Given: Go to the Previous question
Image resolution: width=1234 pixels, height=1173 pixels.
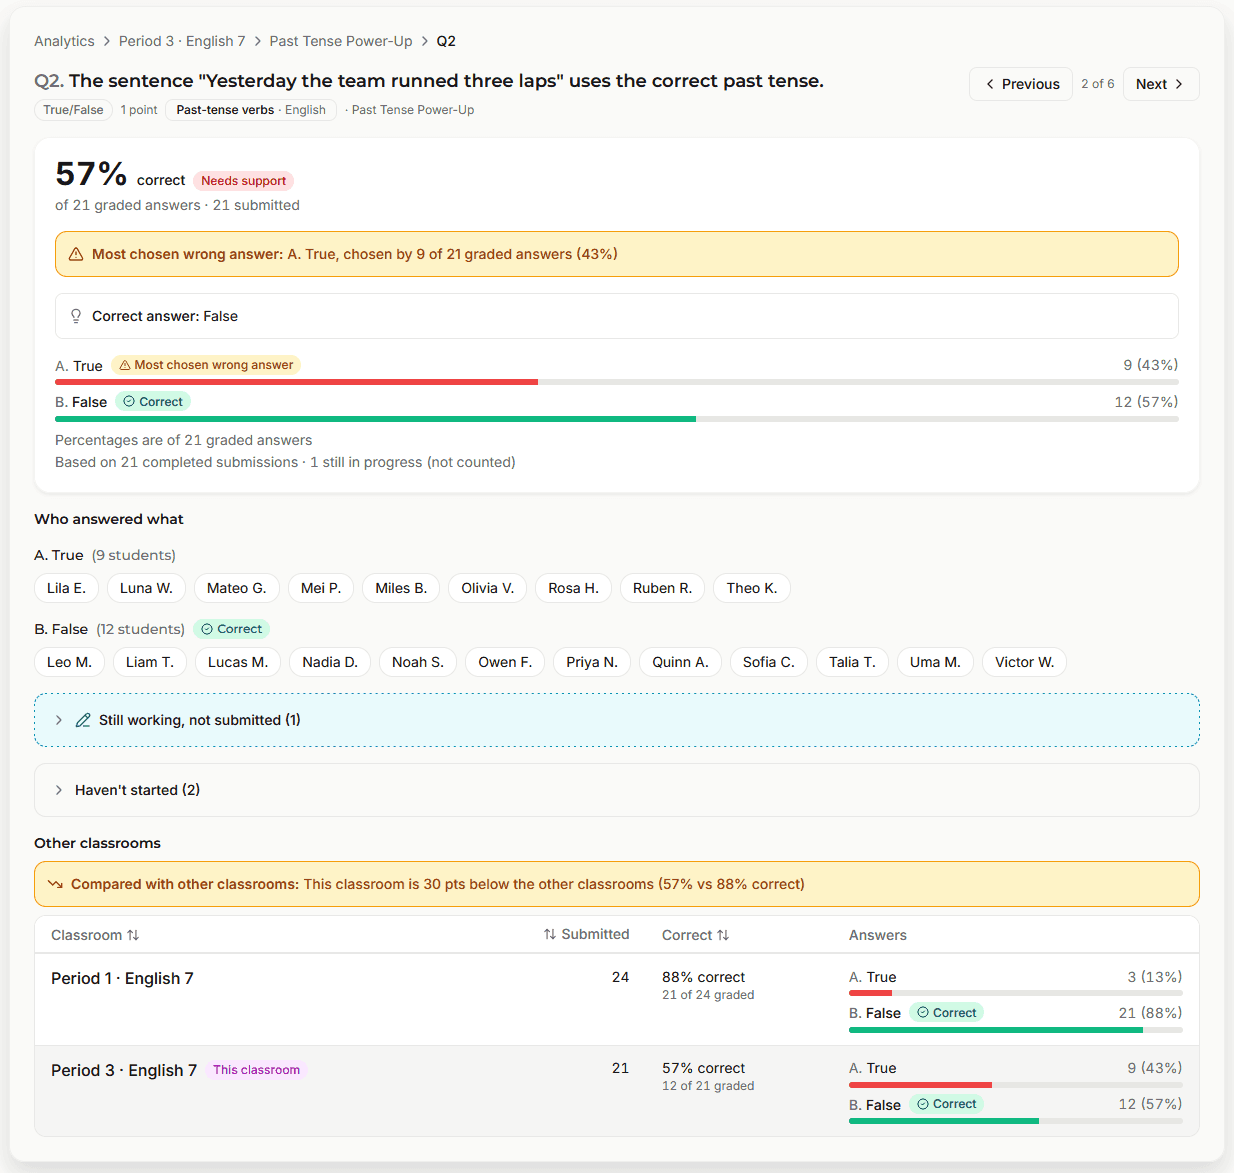Looking at the screenshot, I should pyautogui.click(x=1020, y=84).
